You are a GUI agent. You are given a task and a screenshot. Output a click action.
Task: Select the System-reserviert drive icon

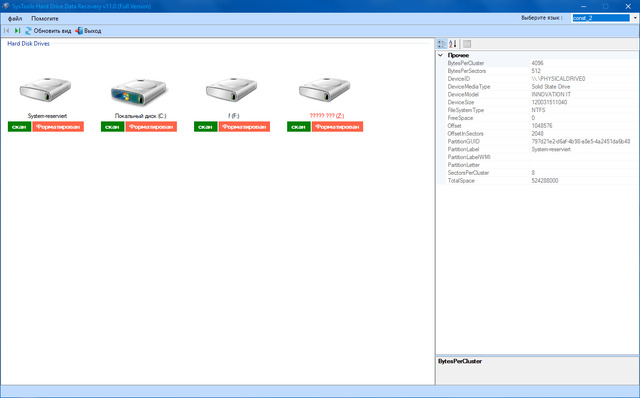45,90
